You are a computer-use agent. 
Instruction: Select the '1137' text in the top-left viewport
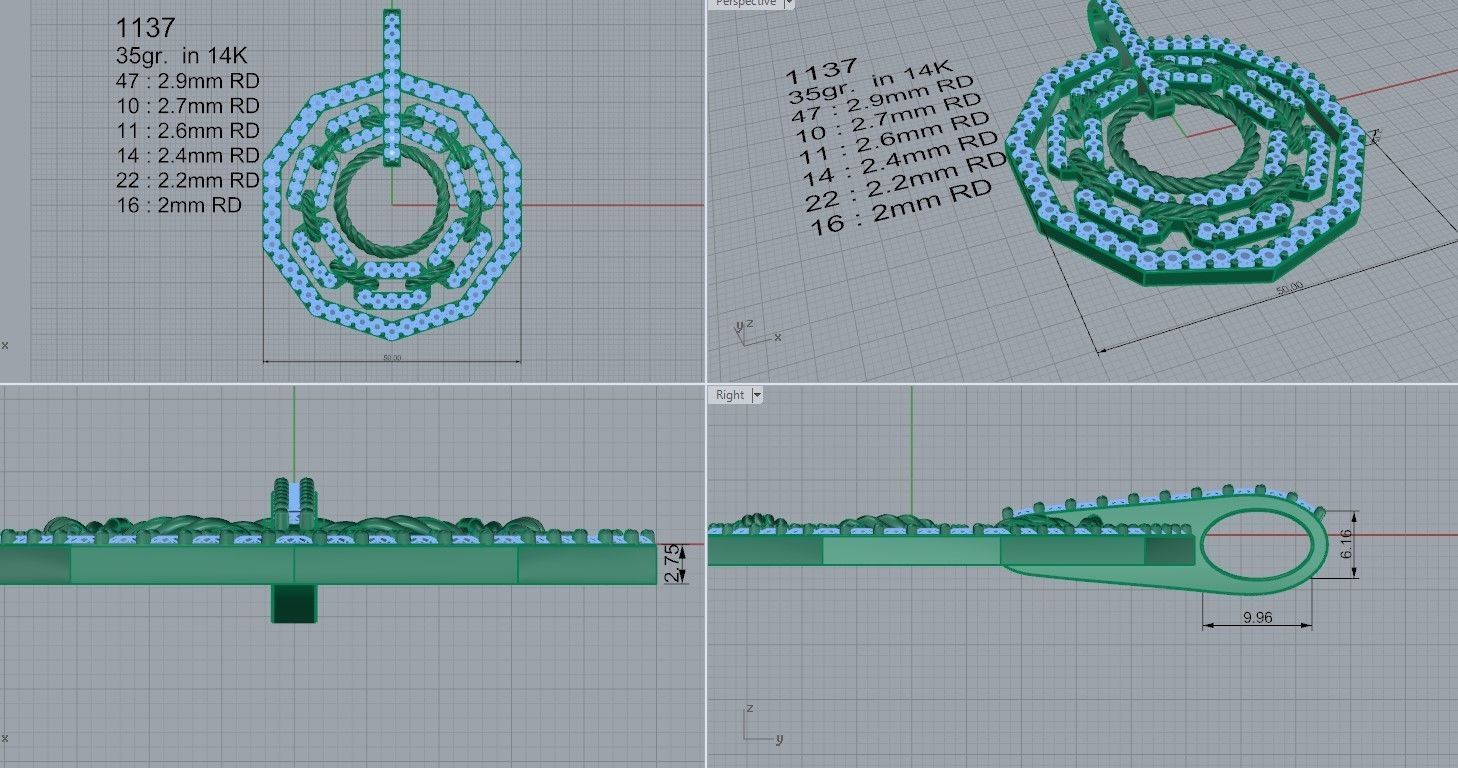[x=145, y=28]
